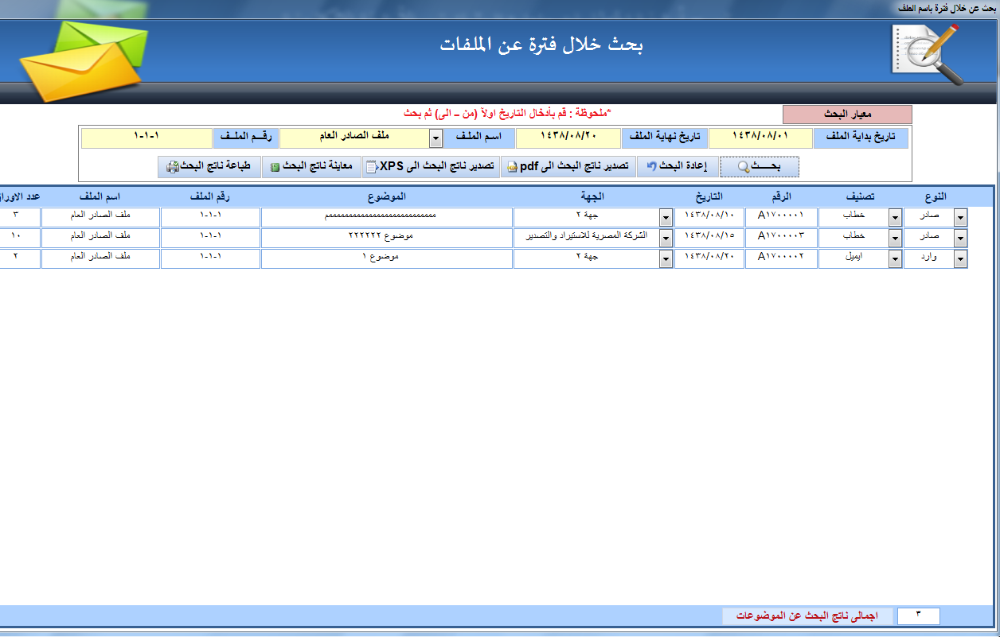Click رقم الملف column header in table
Screen dimensions: 1000x637
point(210,197)
